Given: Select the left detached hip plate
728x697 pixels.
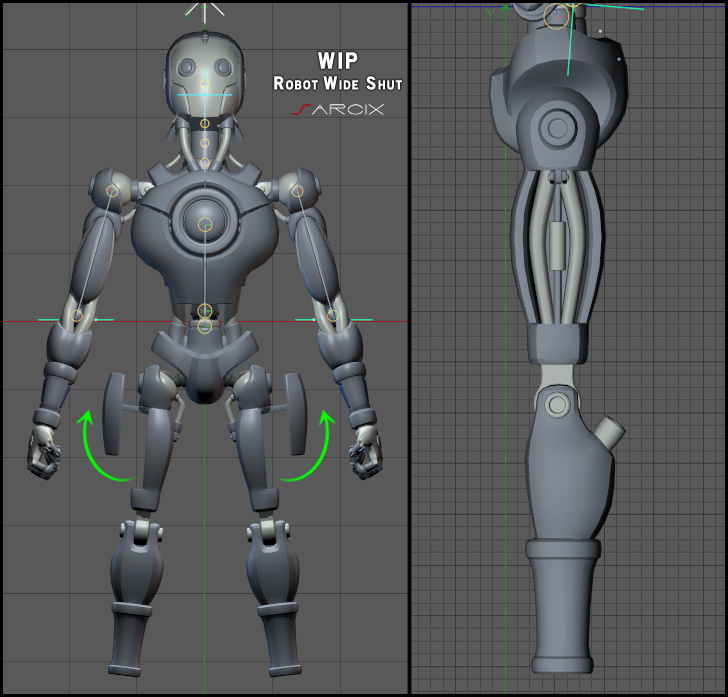Looking at the screenshot, I should (114, 413).
